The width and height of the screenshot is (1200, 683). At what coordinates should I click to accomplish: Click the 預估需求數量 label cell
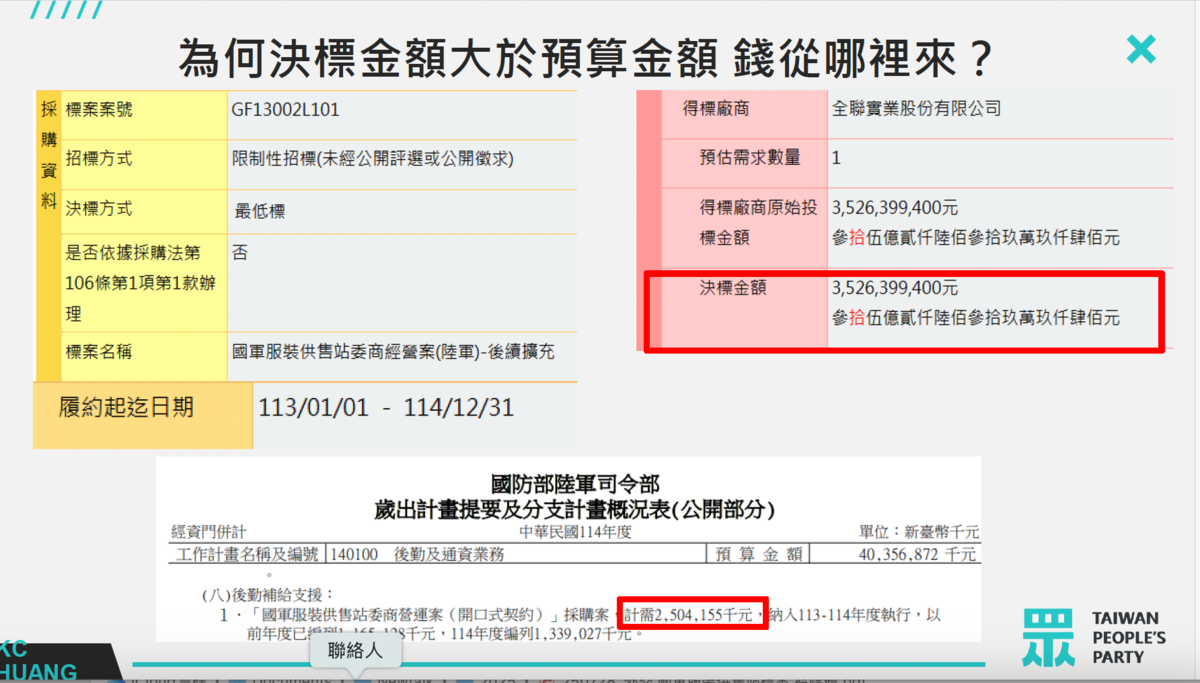click(745, 162)
